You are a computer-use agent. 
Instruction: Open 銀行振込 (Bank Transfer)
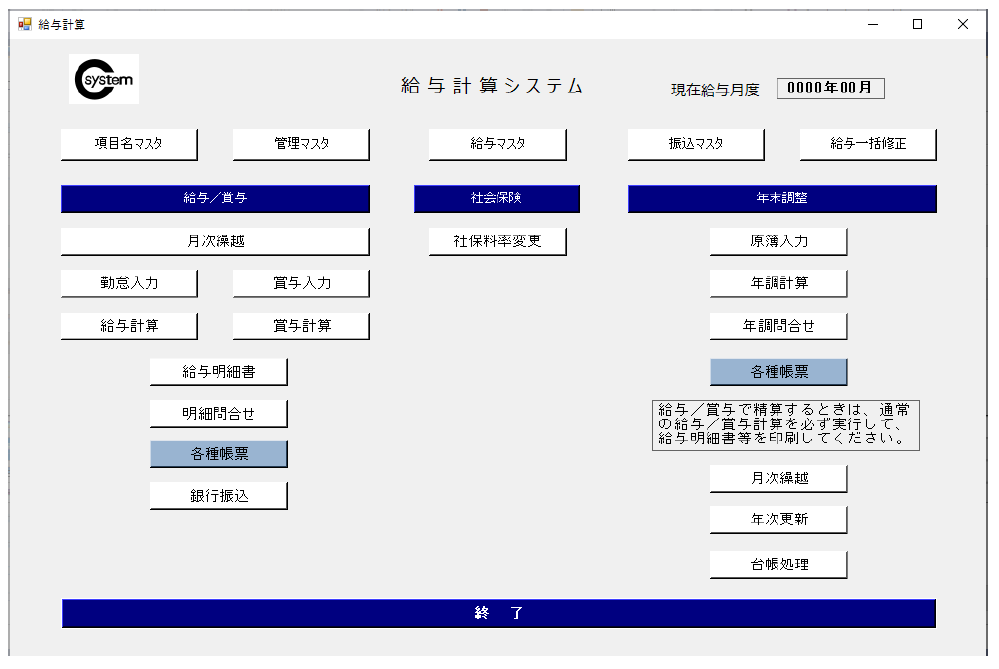(x=218, y=494)
